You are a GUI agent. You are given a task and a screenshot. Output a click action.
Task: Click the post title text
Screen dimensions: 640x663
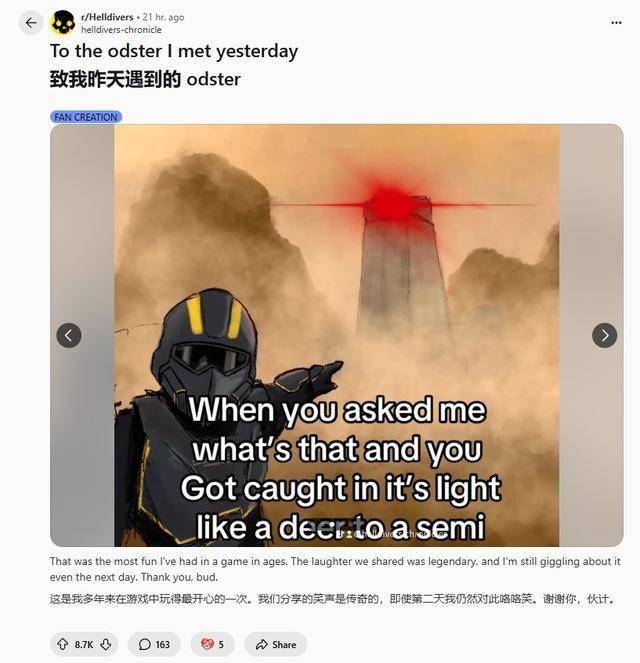click(174, 51)
